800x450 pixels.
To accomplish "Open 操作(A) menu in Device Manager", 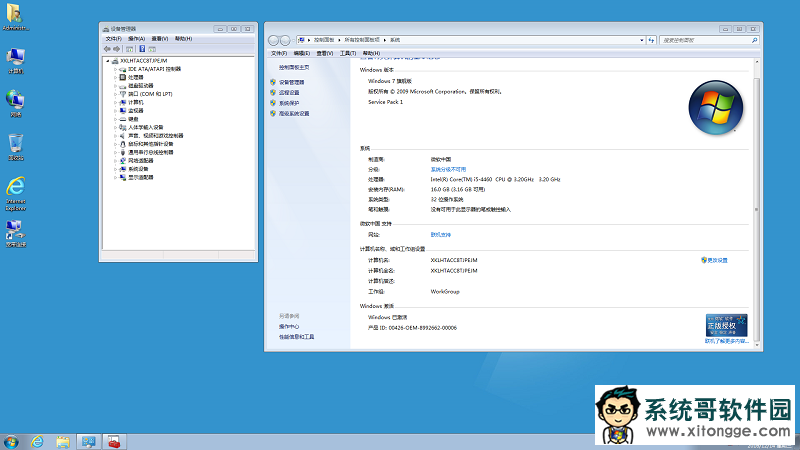I will pos(136,39).
